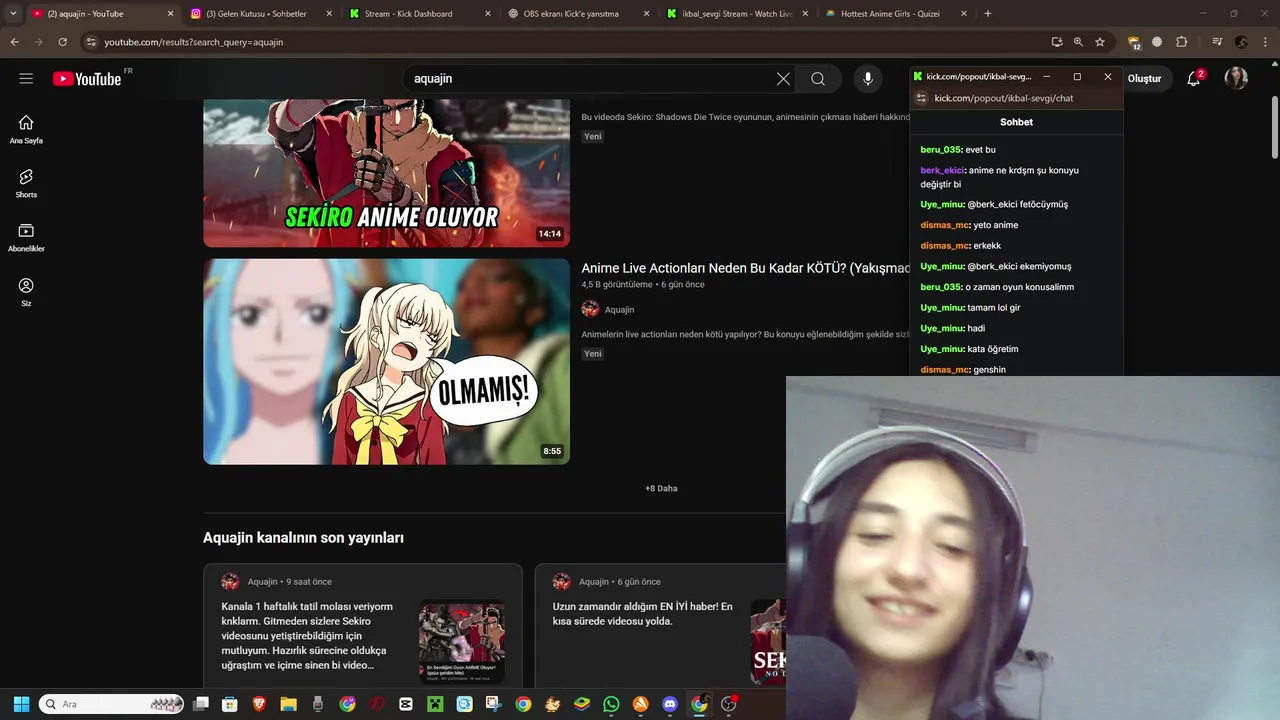The width and height of the screenshot is (1280, 720).
Task: Read the Kanala 1 haftalık tatil post
Action: tap(308, 636)
